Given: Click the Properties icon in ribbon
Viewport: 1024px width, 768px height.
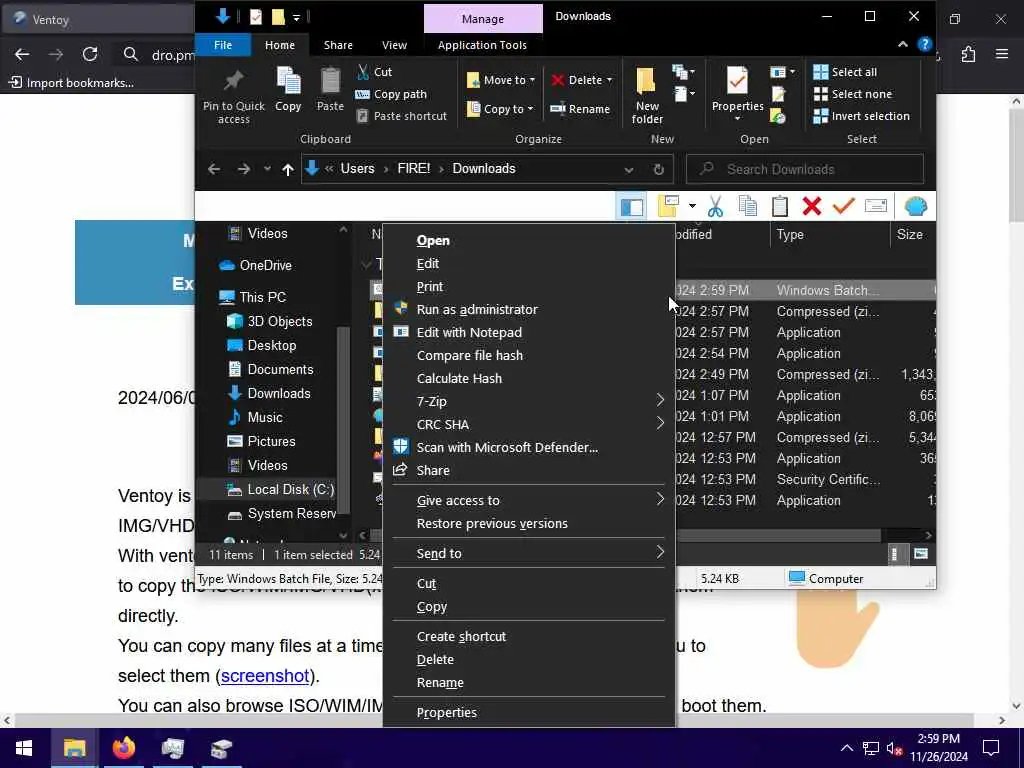Looking at the screenshot, I should coord(737,81).
